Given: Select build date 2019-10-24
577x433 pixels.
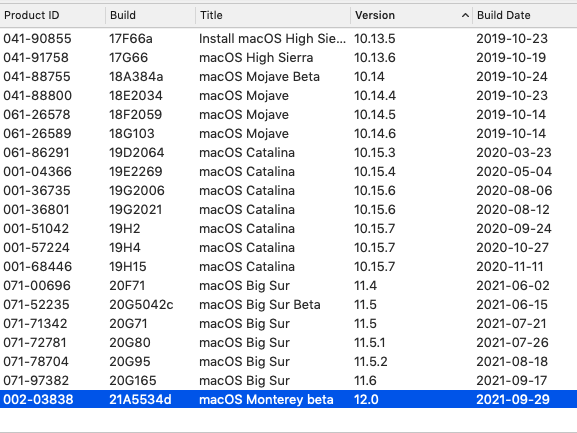Looking at the screenshot, I should 512,77.
